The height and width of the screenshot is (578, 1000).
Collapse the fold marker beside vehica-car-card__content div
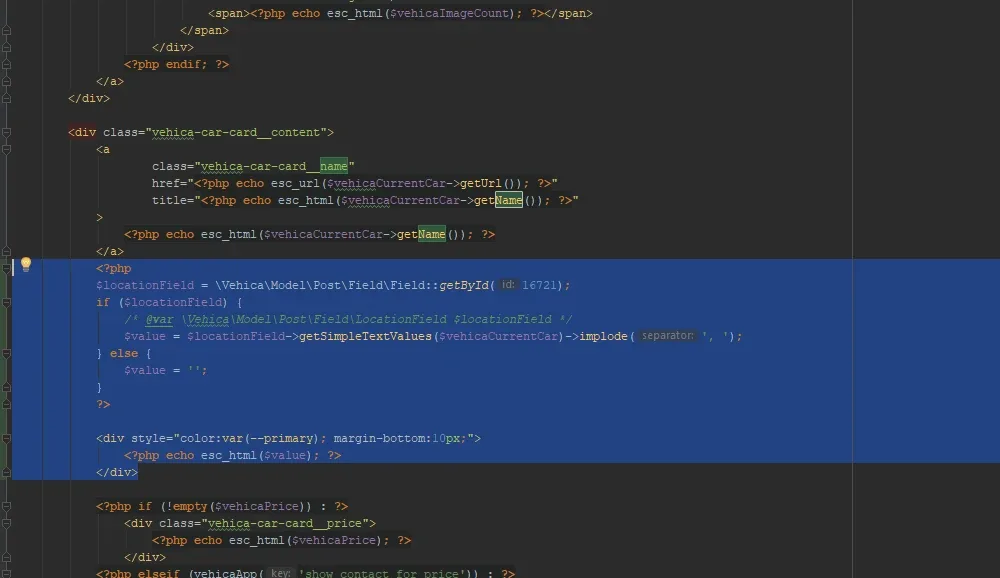pos(6,132)
